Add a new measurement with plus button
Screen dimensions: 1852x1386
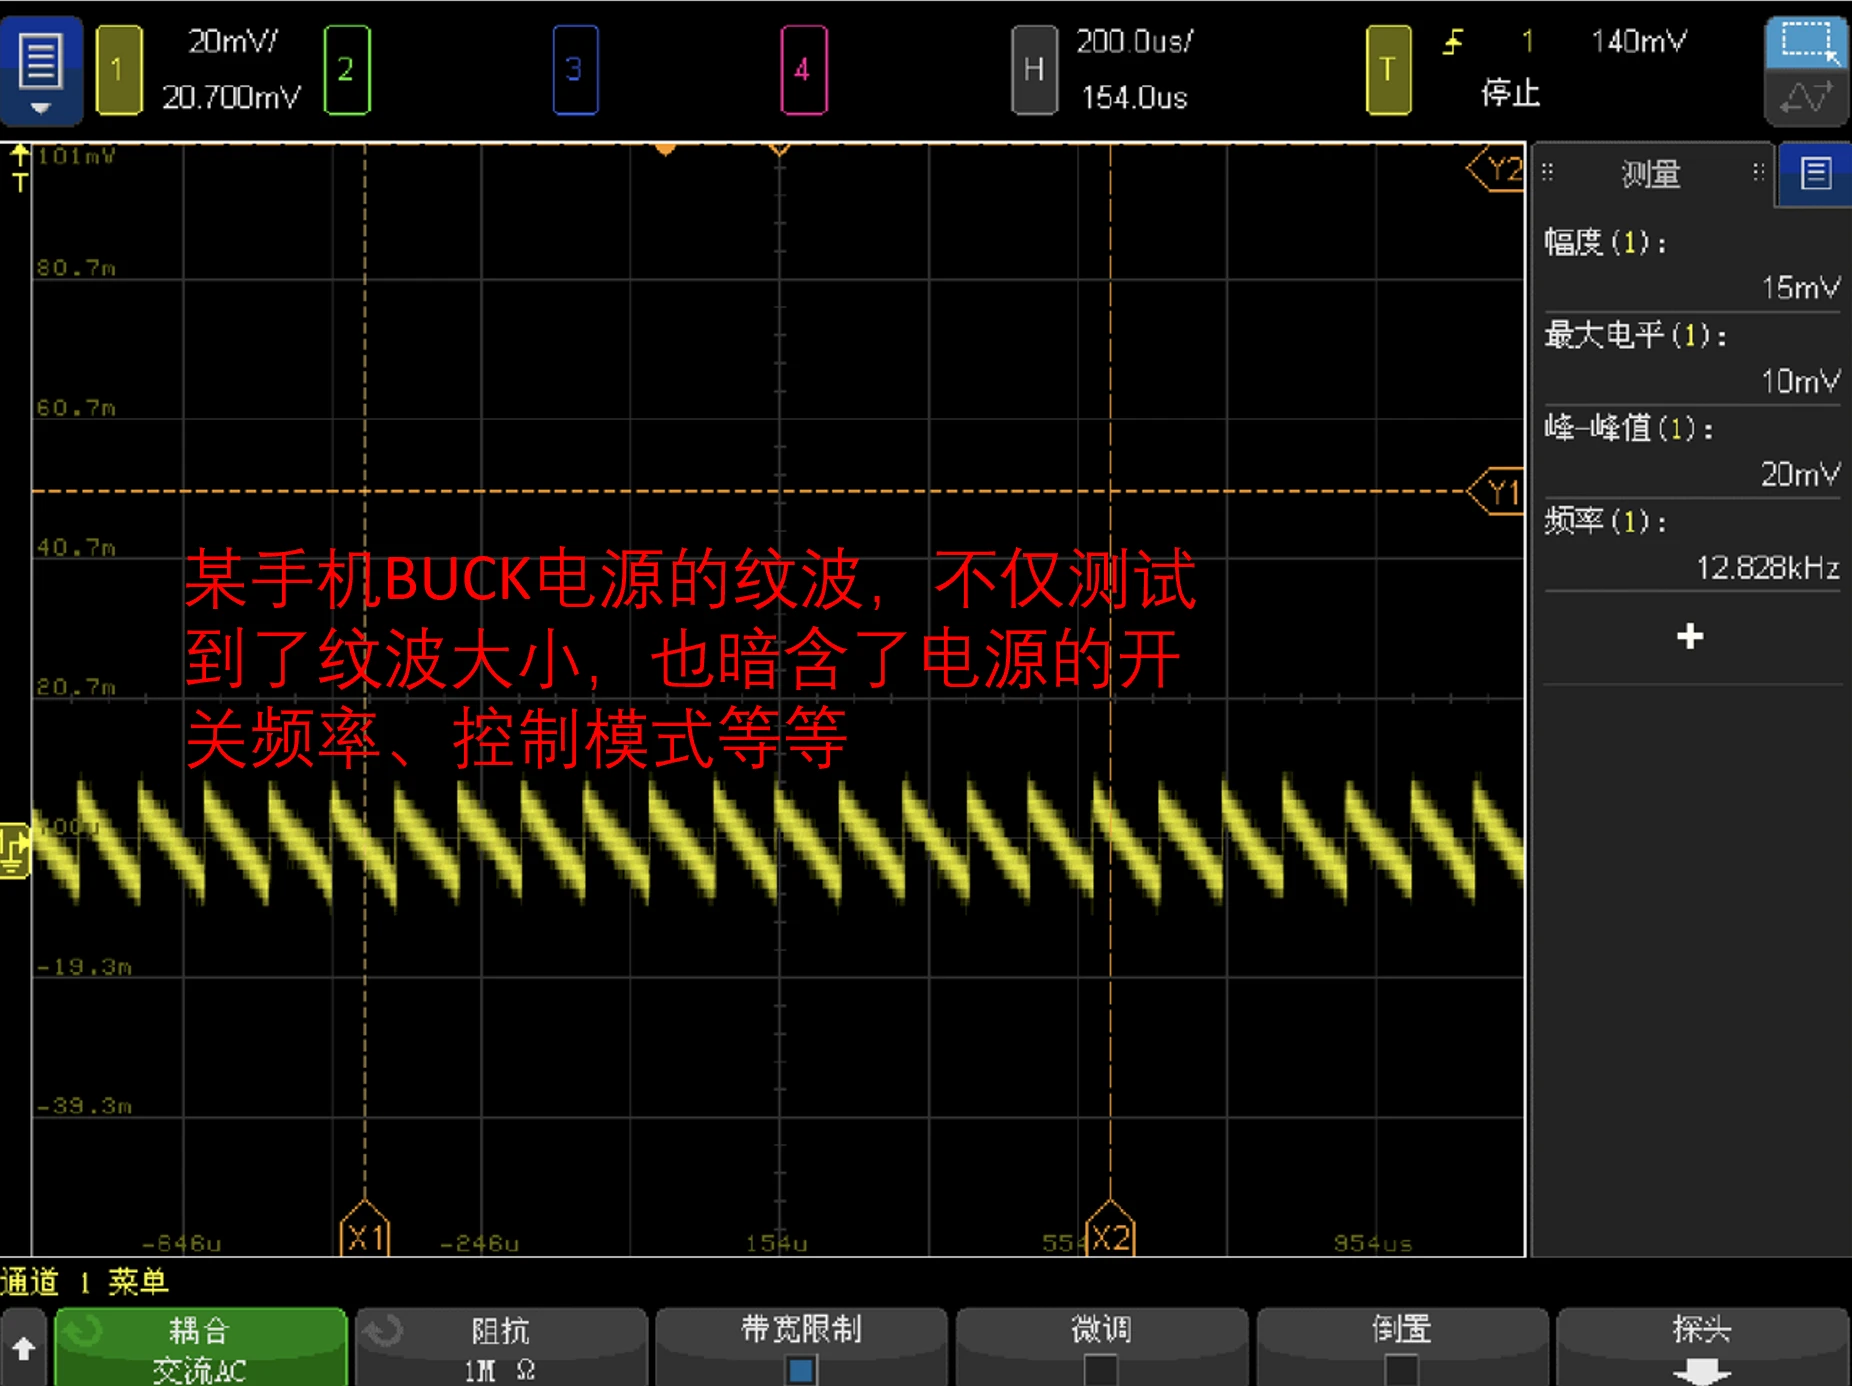coord(1689,636)
